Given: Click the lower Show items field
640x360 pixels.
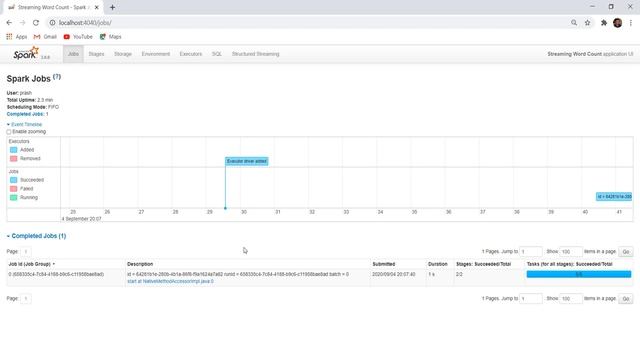Looking at the screenshot, I should [x=570, y=299].
